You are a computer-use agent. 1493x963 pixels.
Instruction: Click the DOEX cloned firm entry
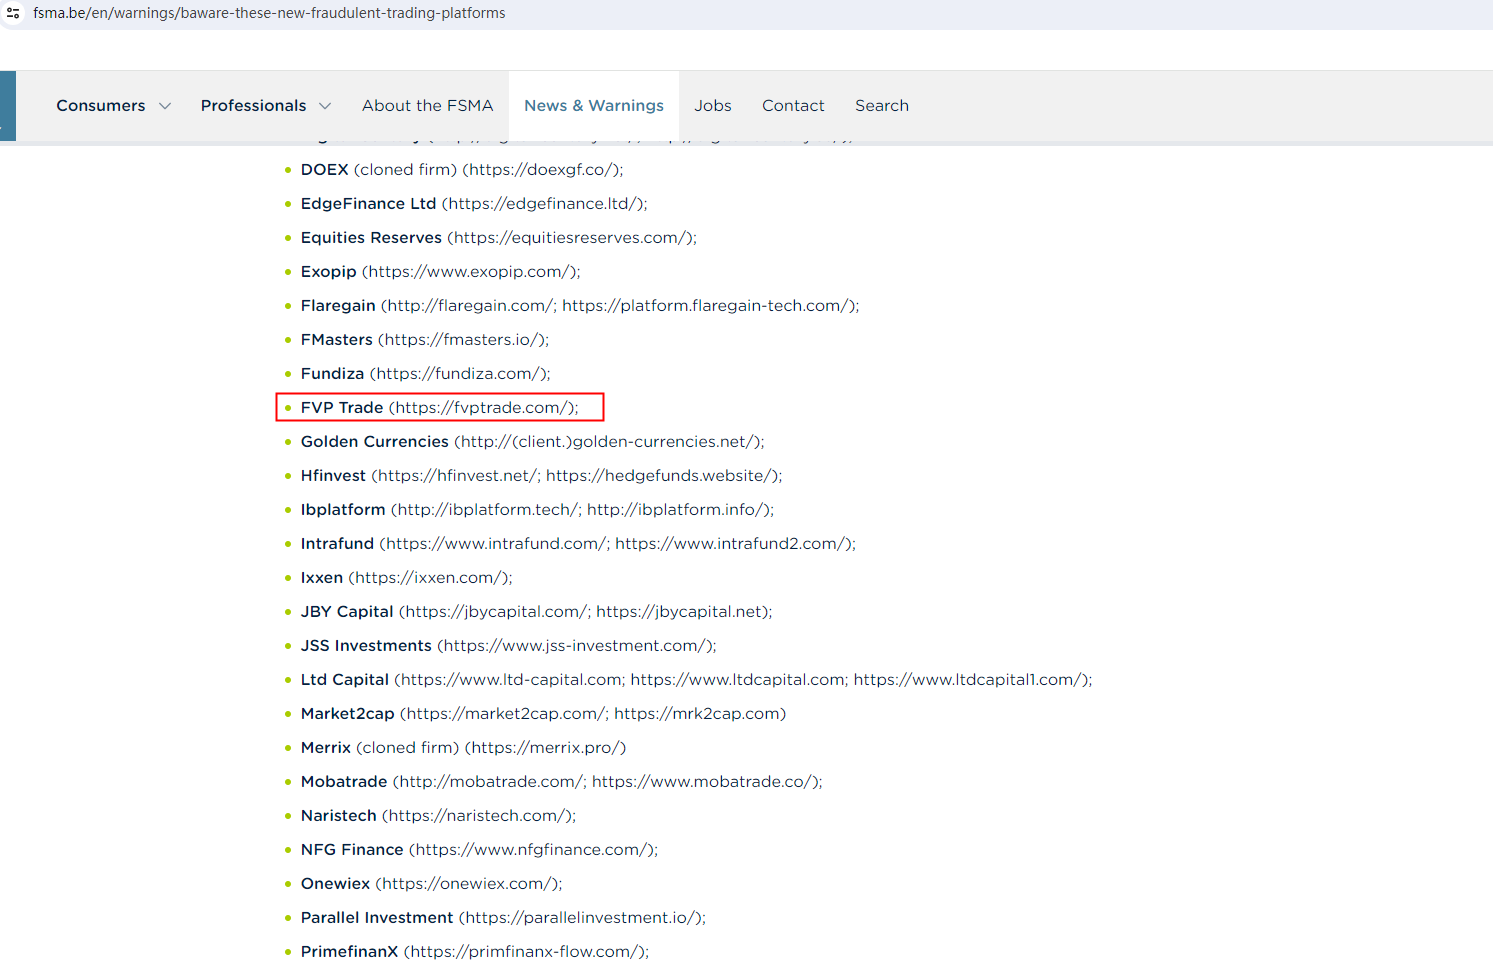click(x=461, y=170)
